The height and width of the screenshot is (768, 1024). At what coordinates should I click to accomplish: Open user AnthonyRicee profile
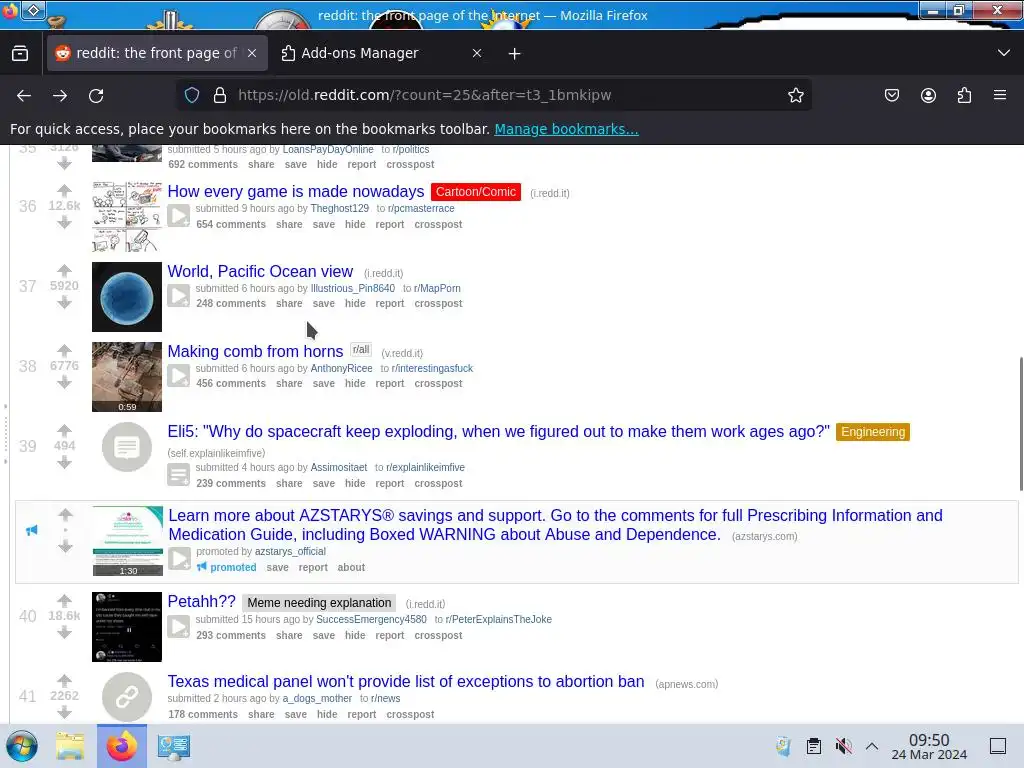point(342,368)
